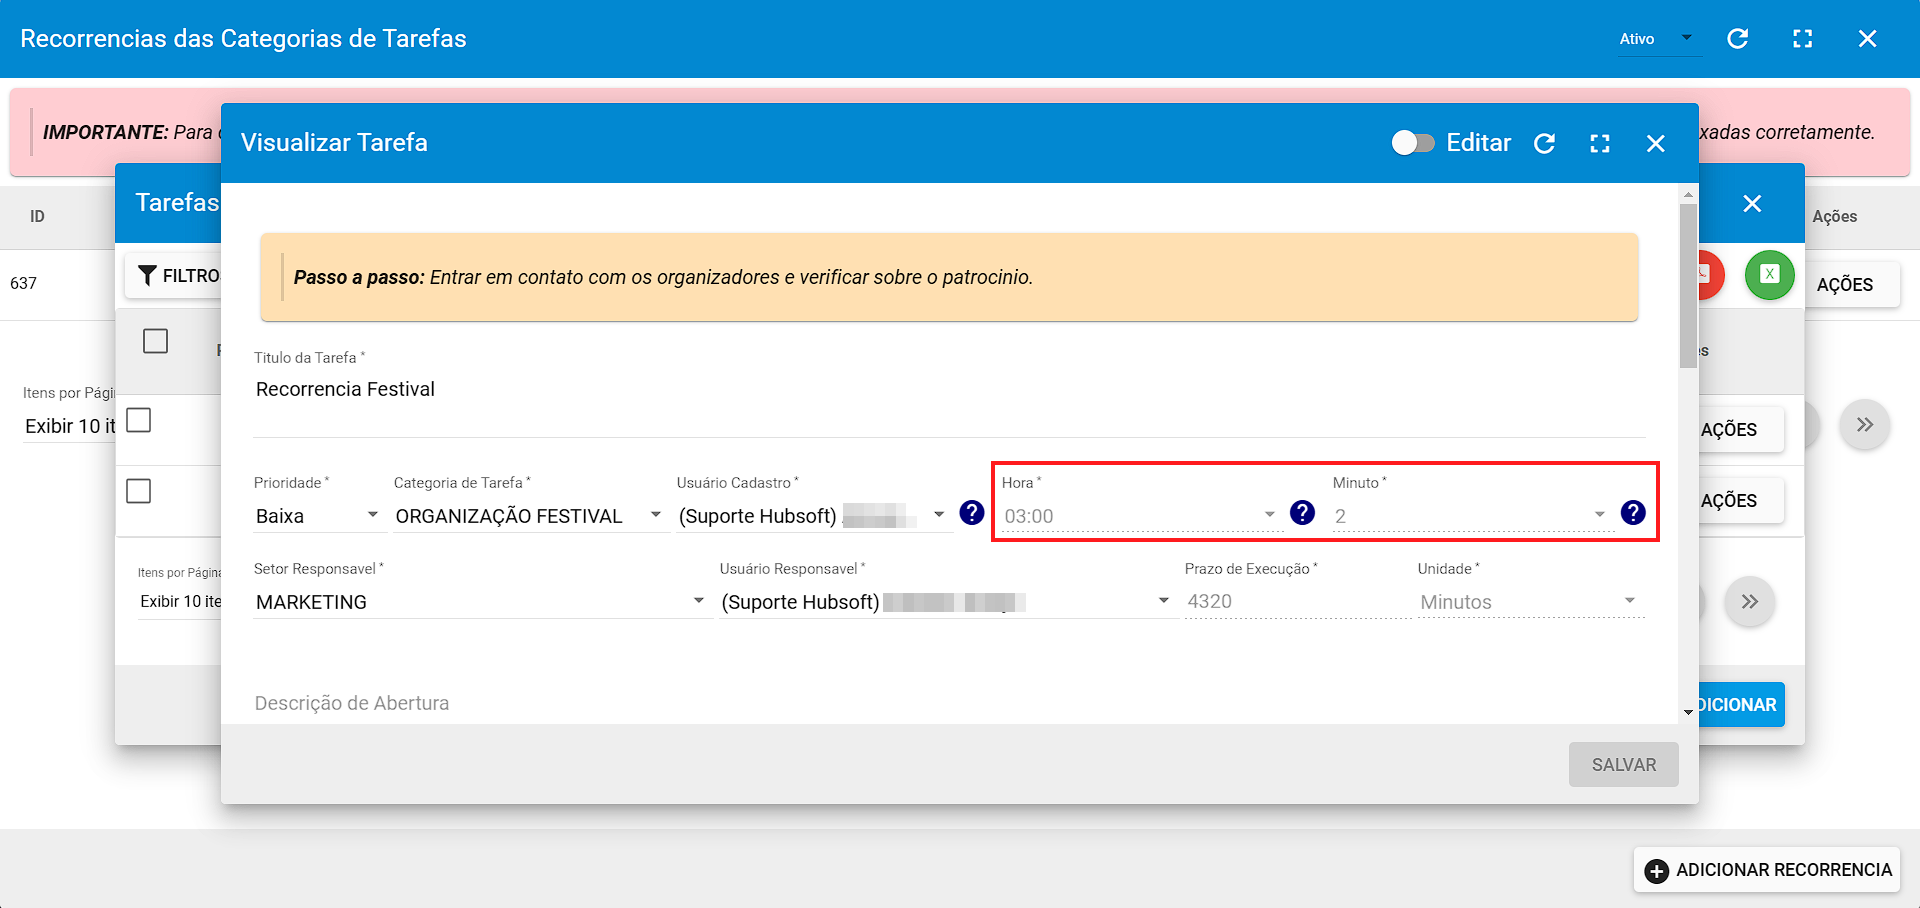
Task: Click the Ações column header
Action: point(1834,216)
